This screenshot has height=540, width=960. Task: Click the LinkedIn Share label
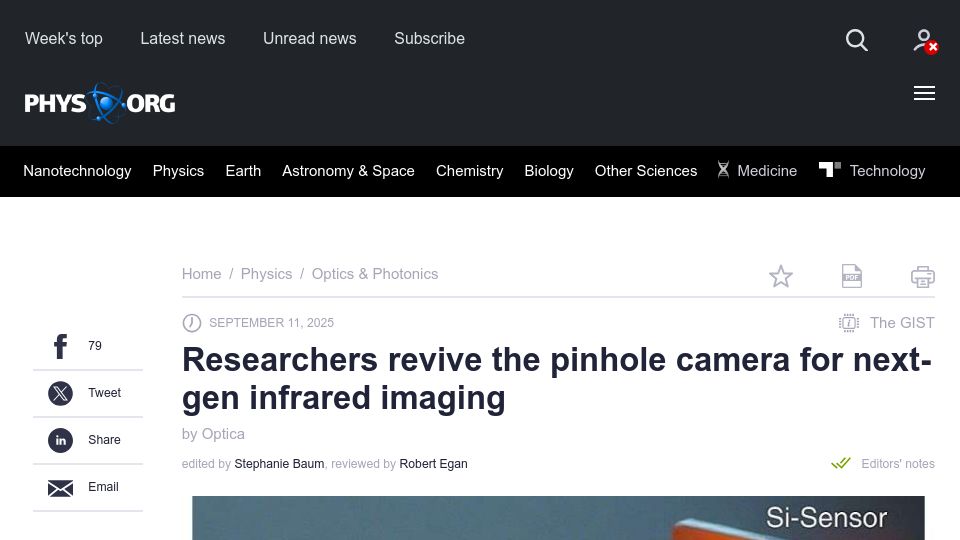coord(104,440)
